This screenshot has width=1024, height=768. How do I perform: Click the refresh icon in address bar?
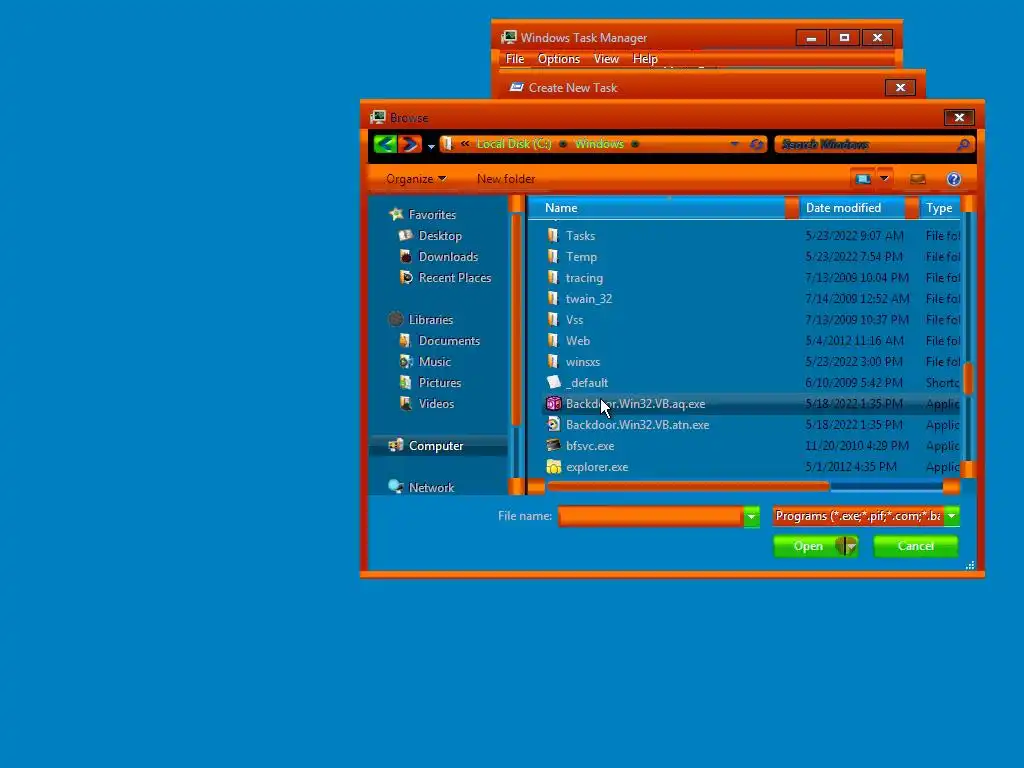757,144
